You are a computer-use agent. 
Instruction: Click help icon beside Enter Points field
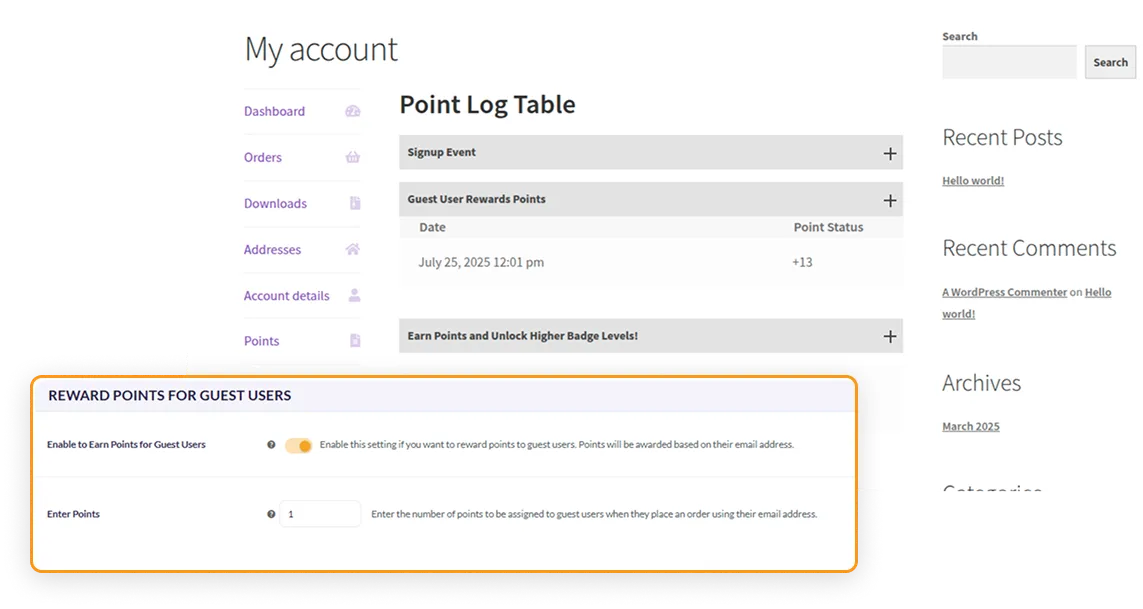[x=271, y=514]
